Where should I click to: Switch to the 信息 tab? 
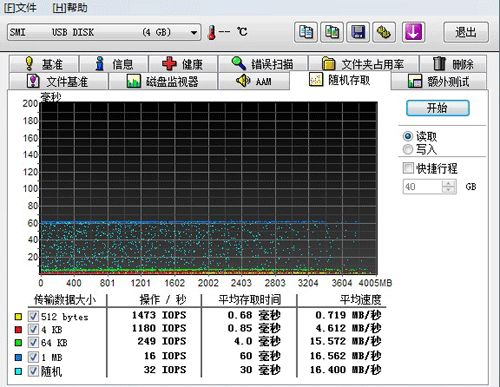114,64
